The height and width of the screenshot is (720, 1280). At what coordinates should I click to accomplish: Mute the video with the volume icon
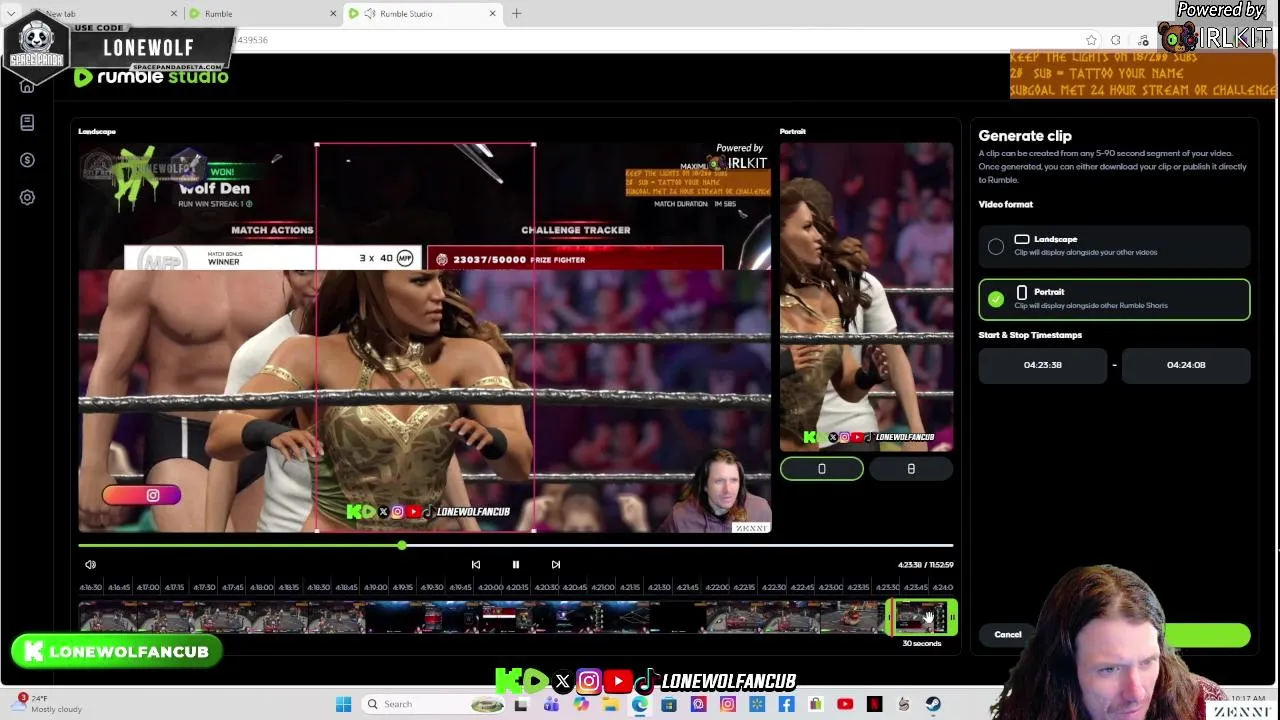coord(90,565)
